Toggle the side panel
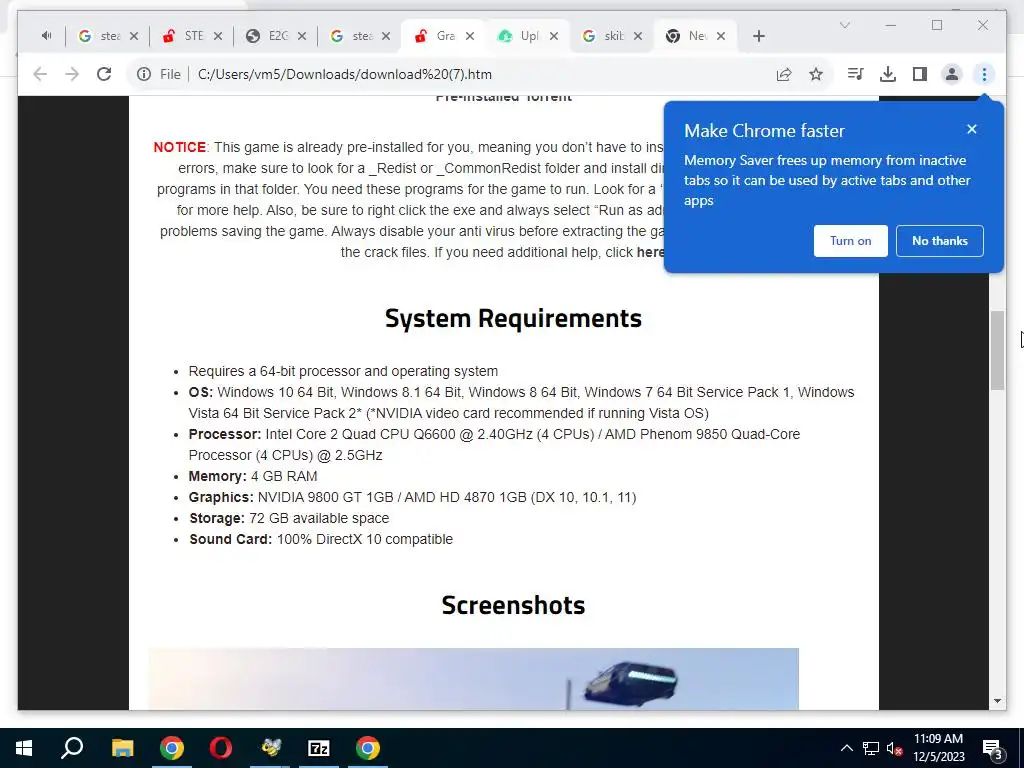The image size is (1024, 768). (x=920, y=74)
